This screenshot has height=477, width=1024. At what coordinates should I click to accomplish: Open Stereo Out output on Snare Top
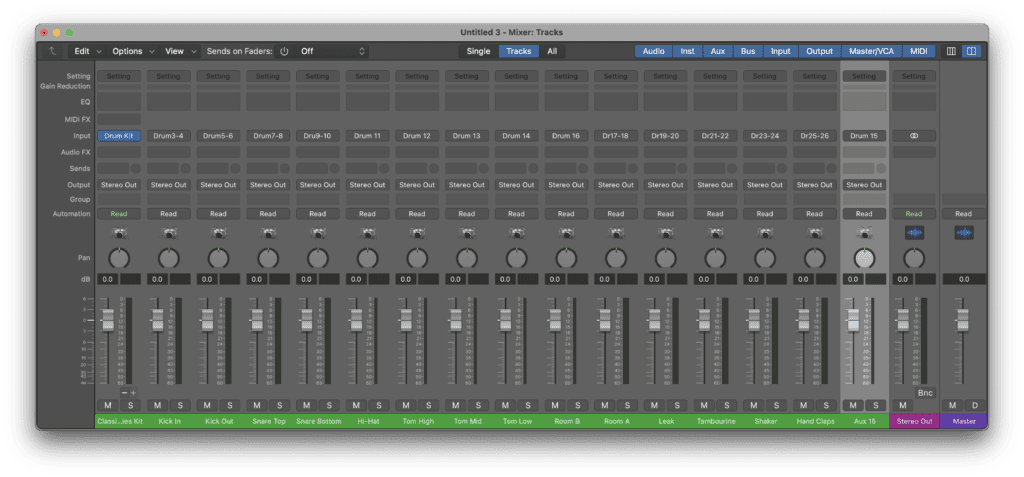pyautogui.click(x=268, y=185)
